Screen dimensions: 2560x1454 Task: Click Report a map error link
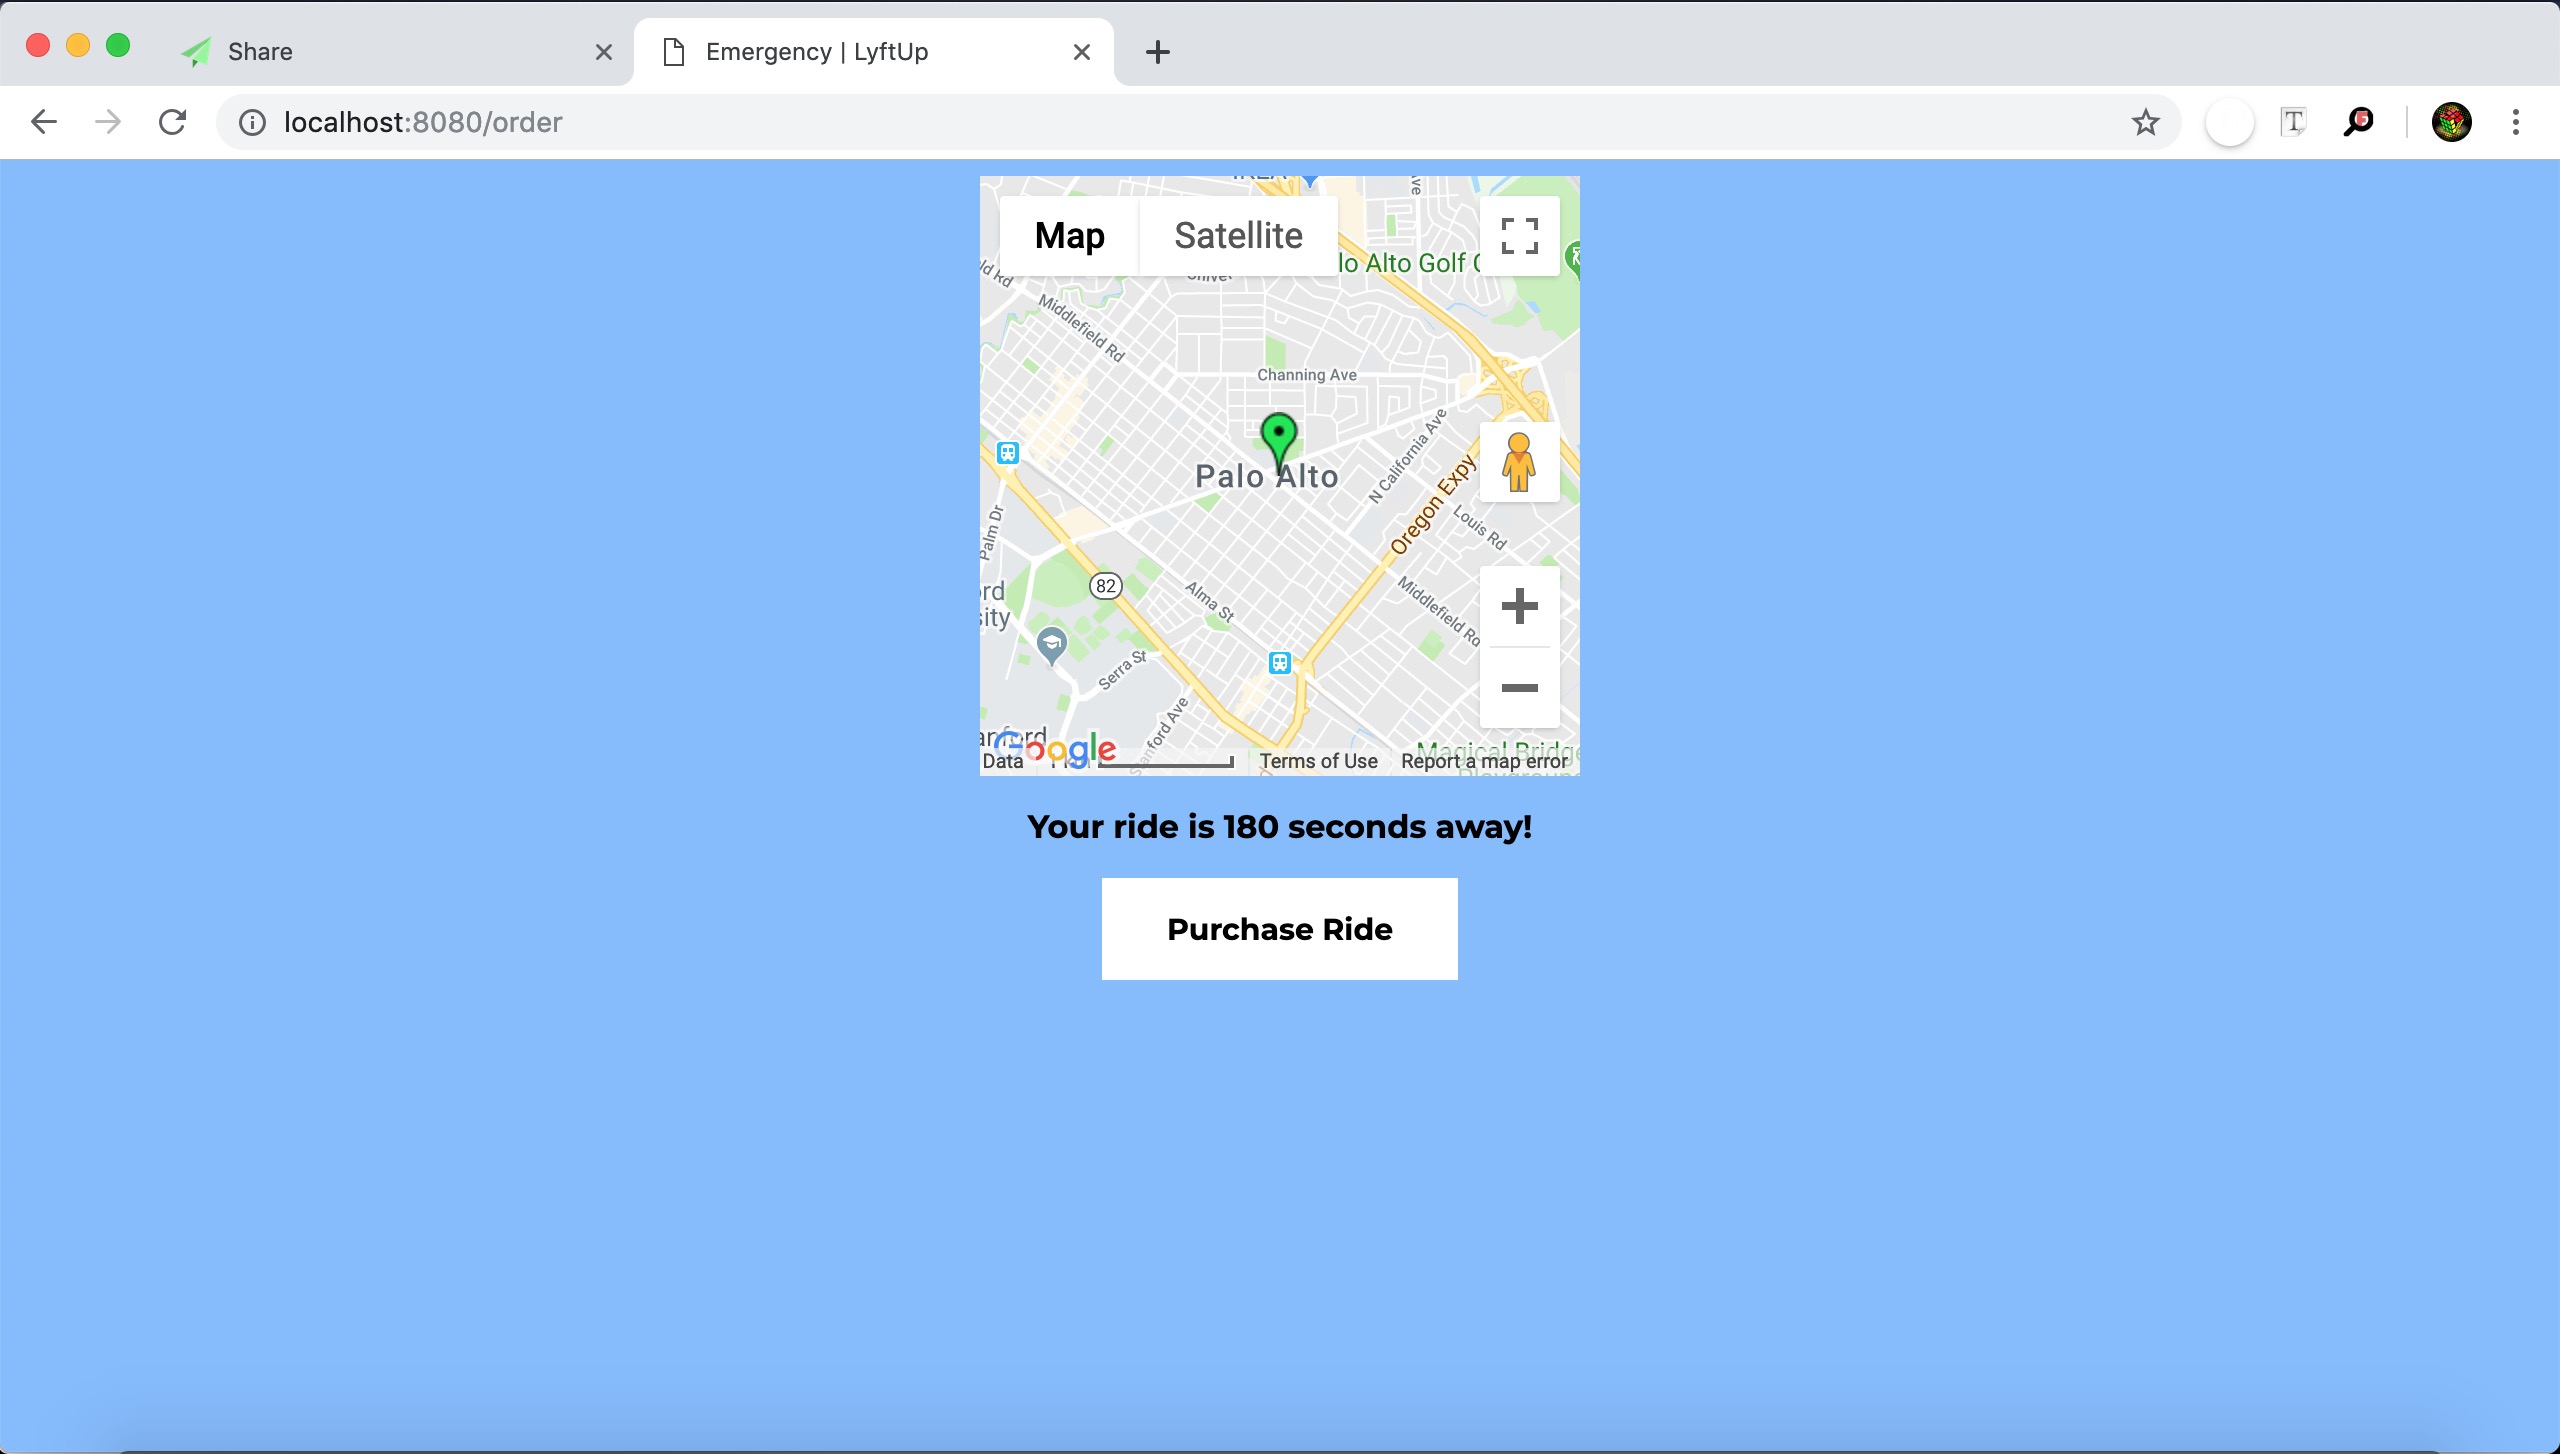[1484, 761]
